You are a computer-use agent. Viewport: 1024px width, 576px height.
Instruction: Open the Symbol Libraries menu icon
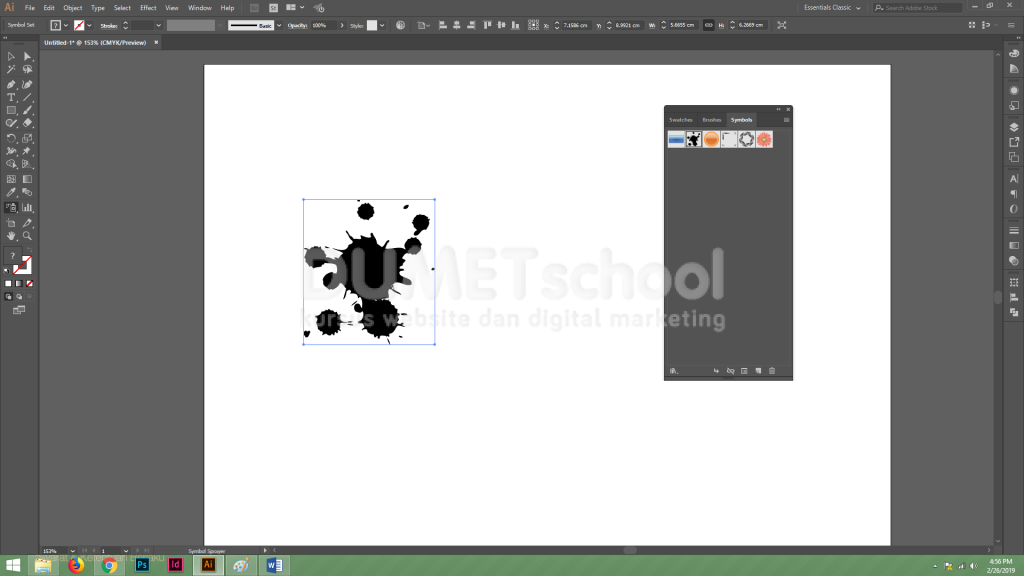pos(674,371)
